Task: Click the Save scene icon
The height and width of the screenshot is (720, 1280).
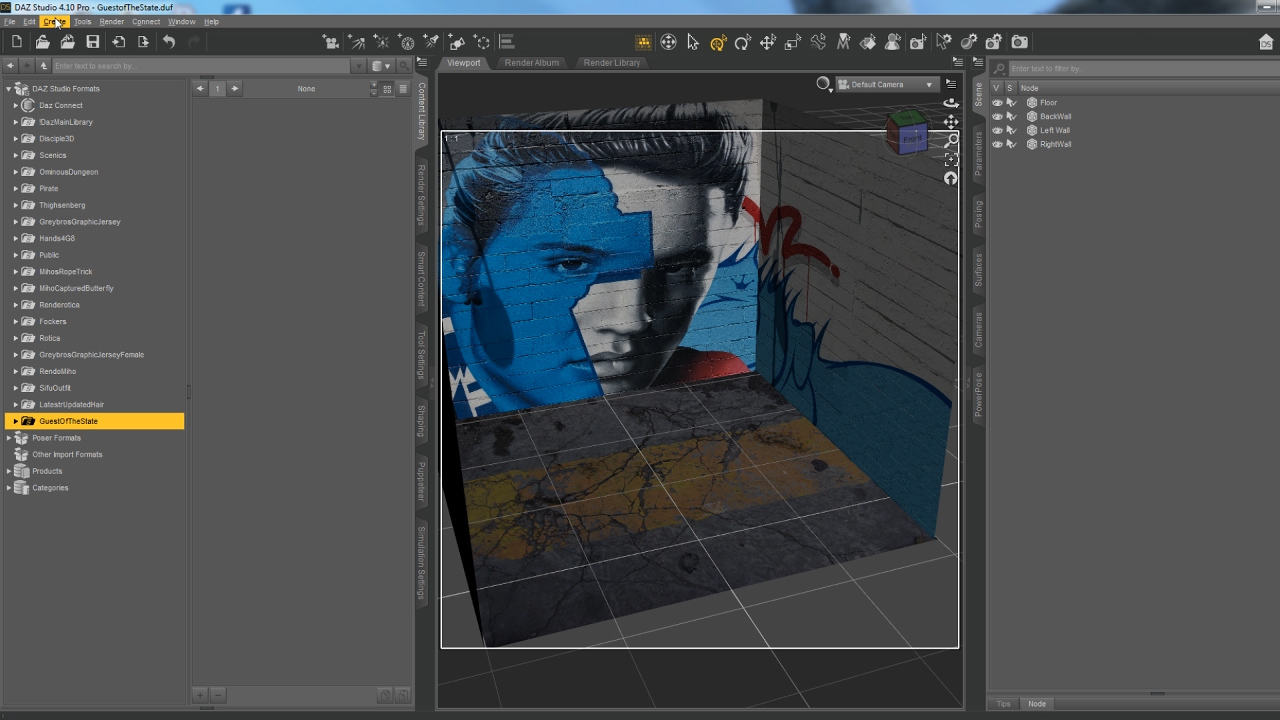Action: click(x=93, y=42)
